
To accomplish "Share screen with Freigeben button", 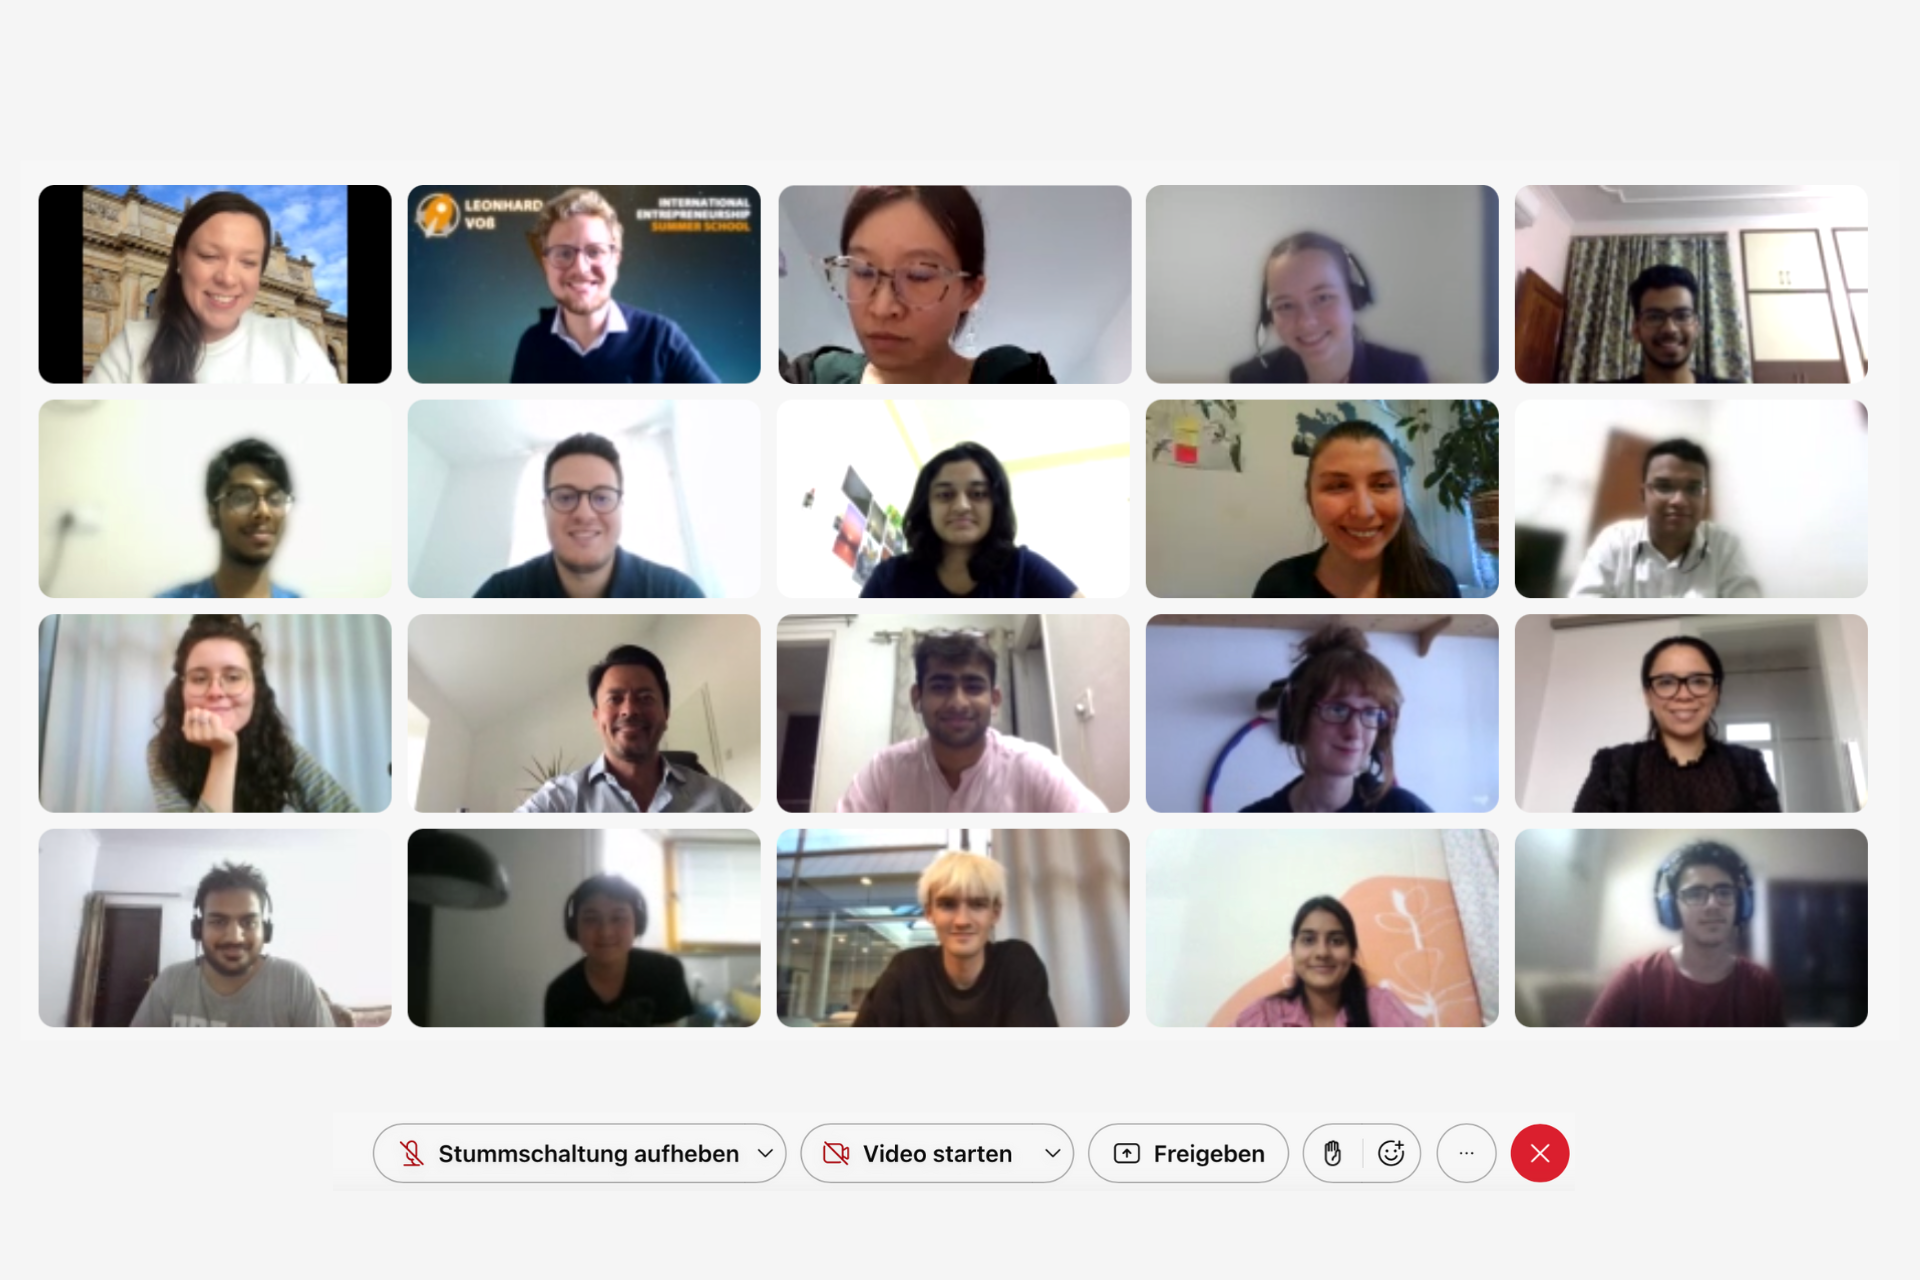I will click(x=1188, y=1153).
